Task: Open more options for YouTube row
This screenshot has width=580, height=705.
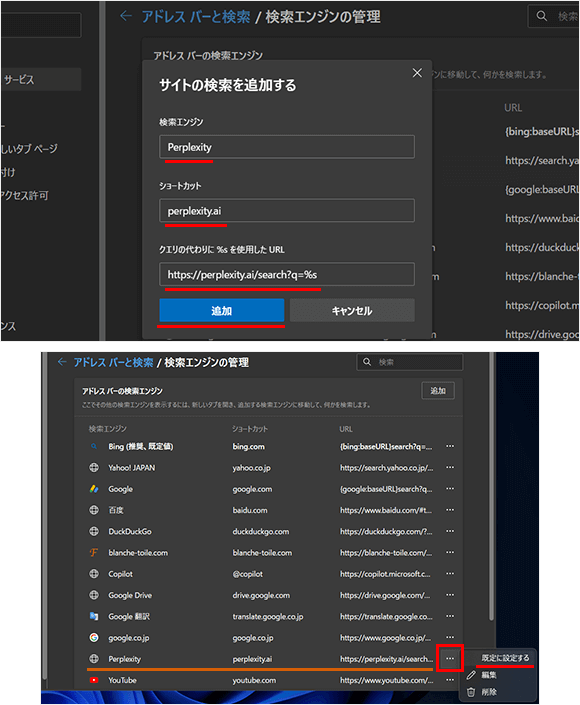Action: point(450,680)
